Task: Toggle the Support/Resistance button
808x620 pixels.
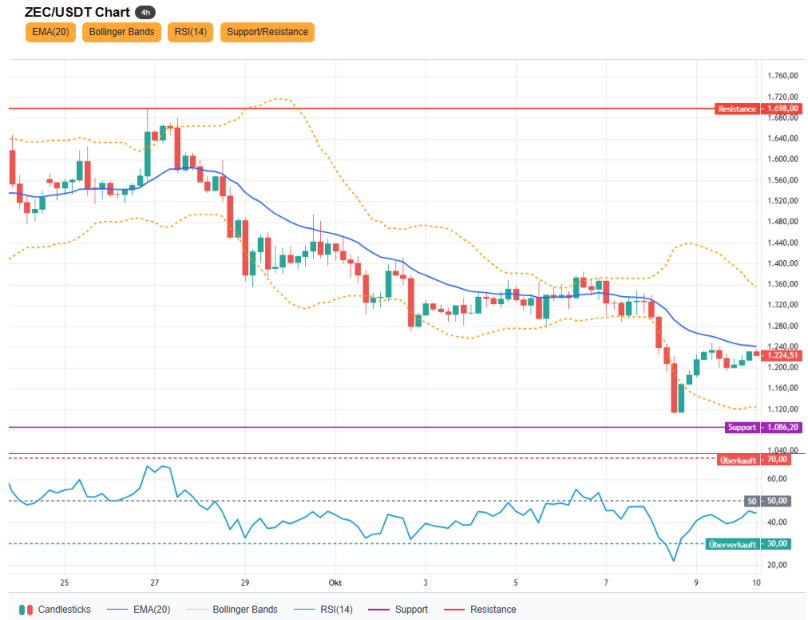Action: tap(267, 32)
